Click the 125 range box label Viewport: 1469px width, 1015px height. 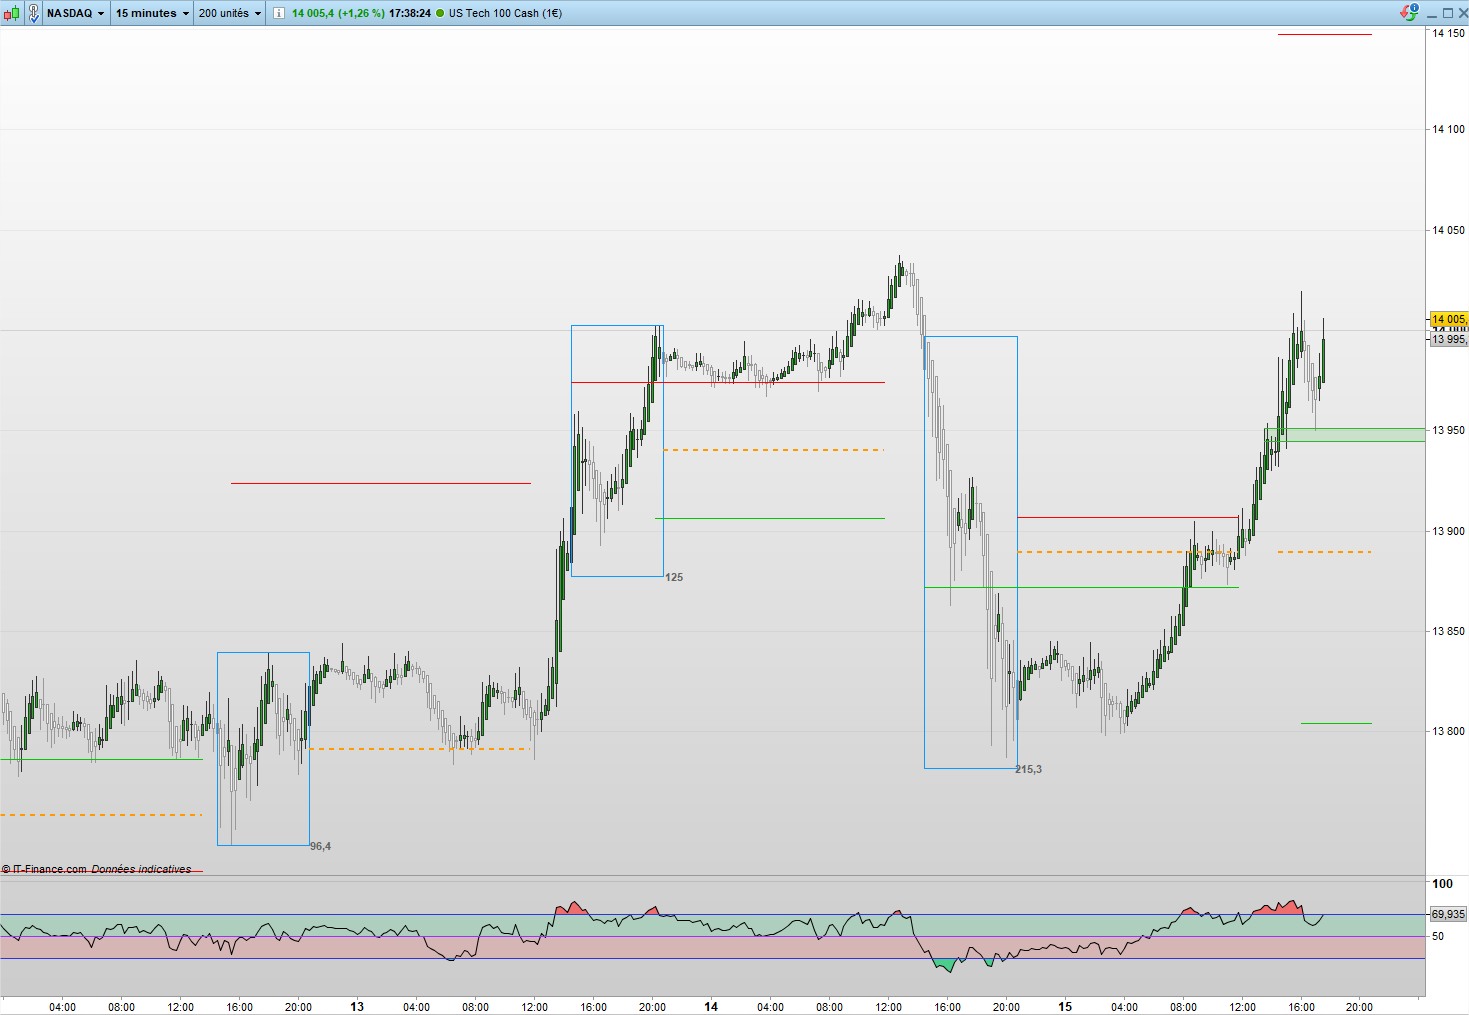(x=674, y=577)
